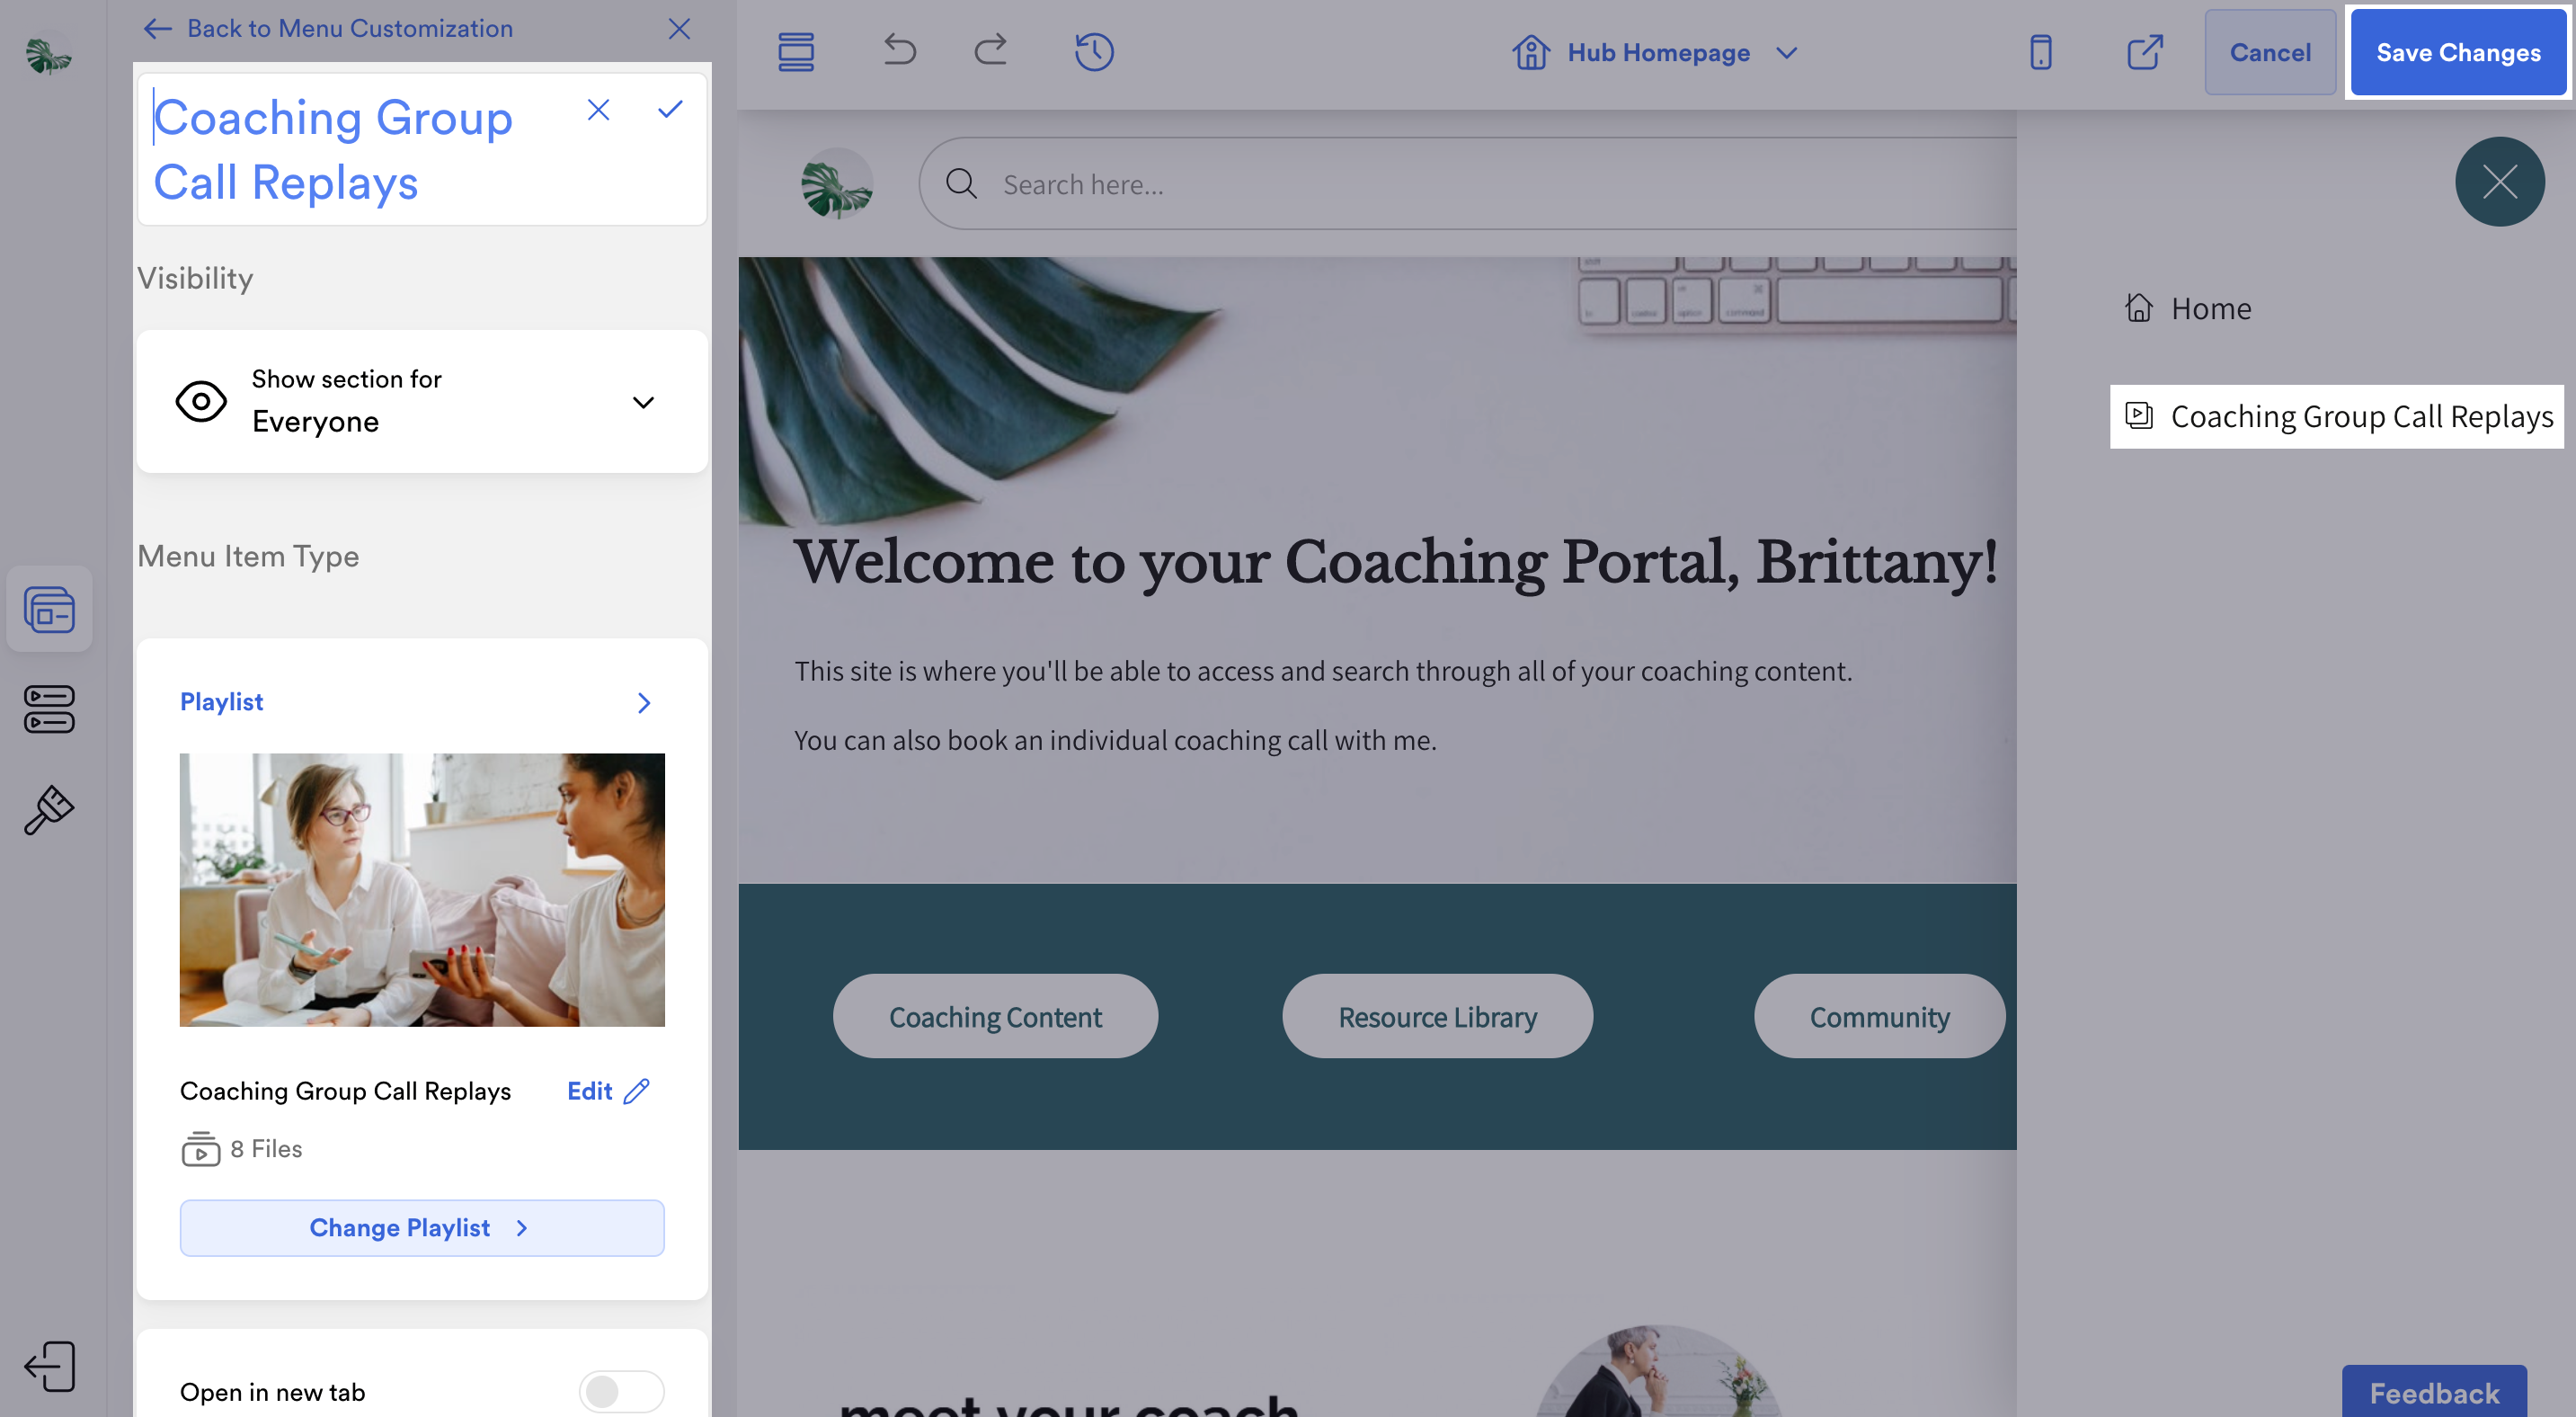This screenshot has width=2576, height=1417.
Task: Click the exit/logout icon at sidebar bottom
Action: (50, 1366)
